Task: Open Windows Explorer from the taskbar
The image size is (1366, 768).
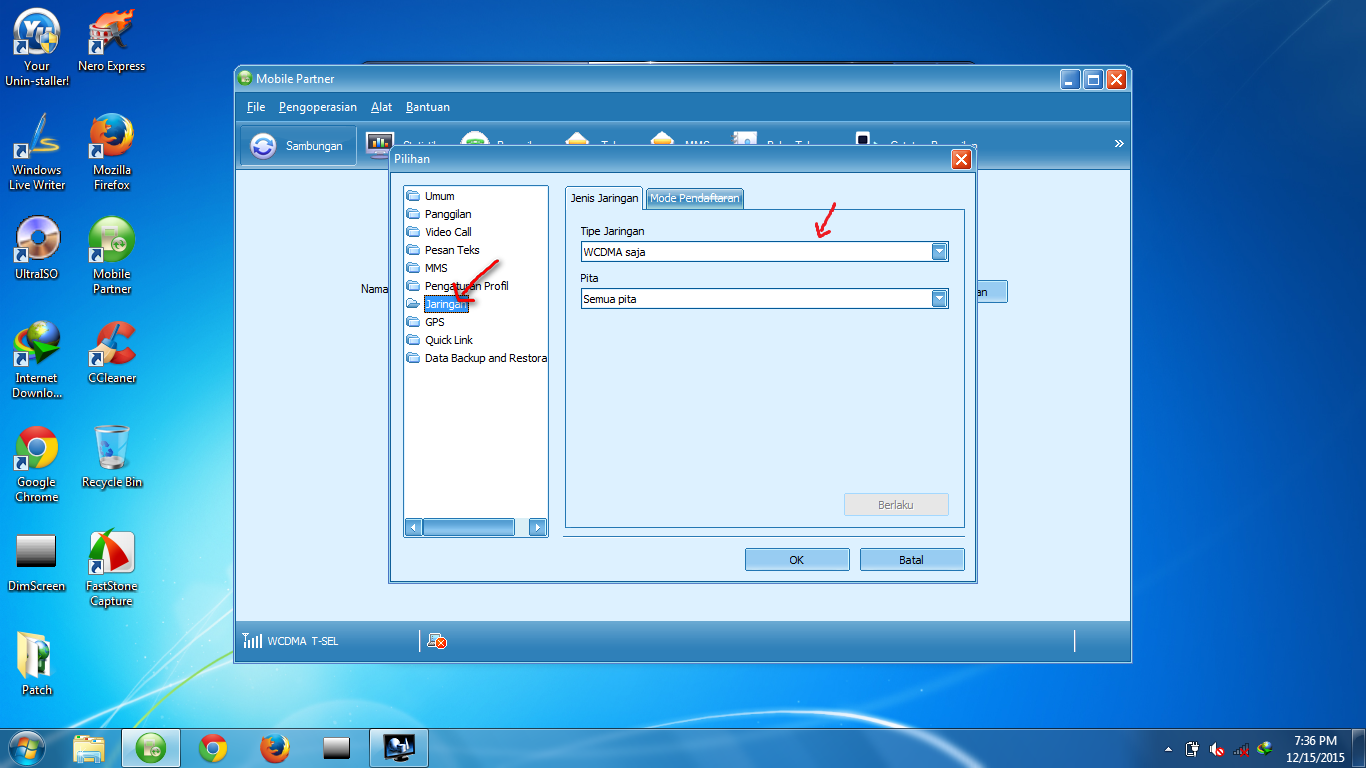Action: 89,748
